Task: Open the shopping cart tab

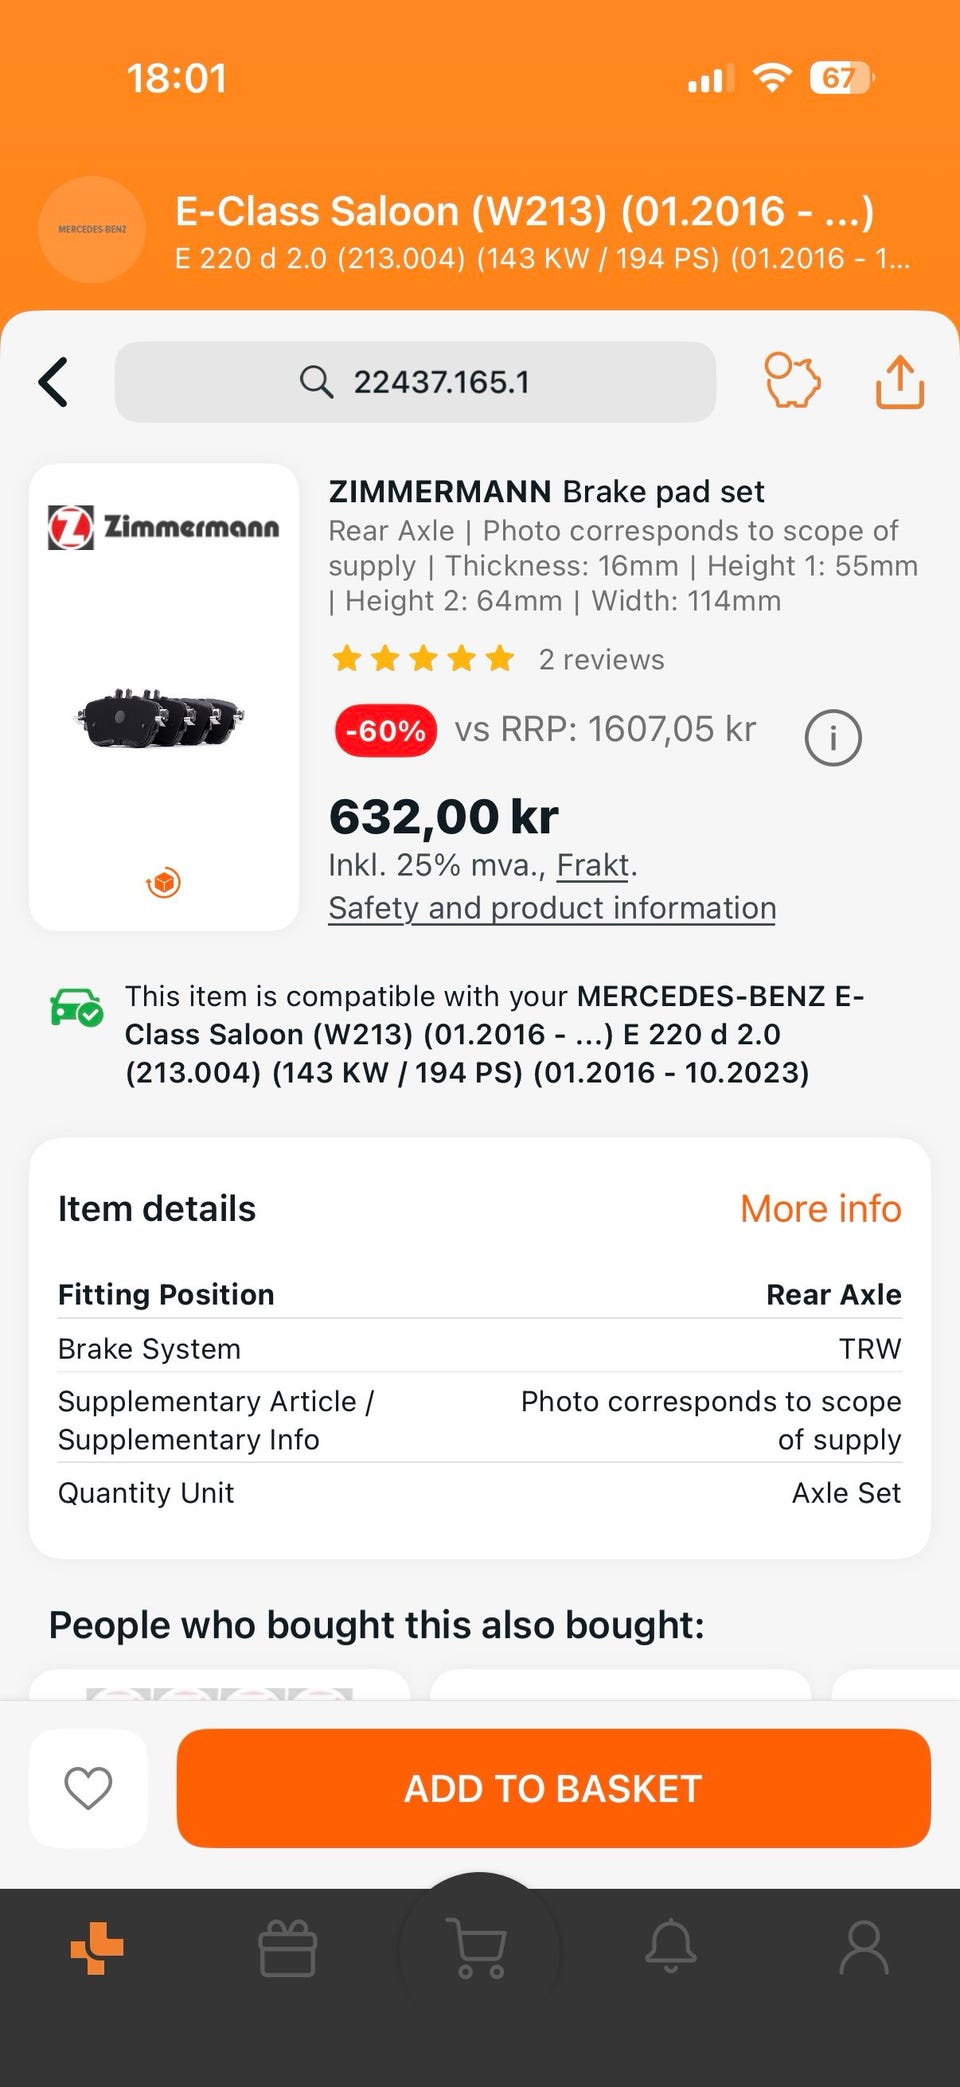Action: (x=480, y=1948)
